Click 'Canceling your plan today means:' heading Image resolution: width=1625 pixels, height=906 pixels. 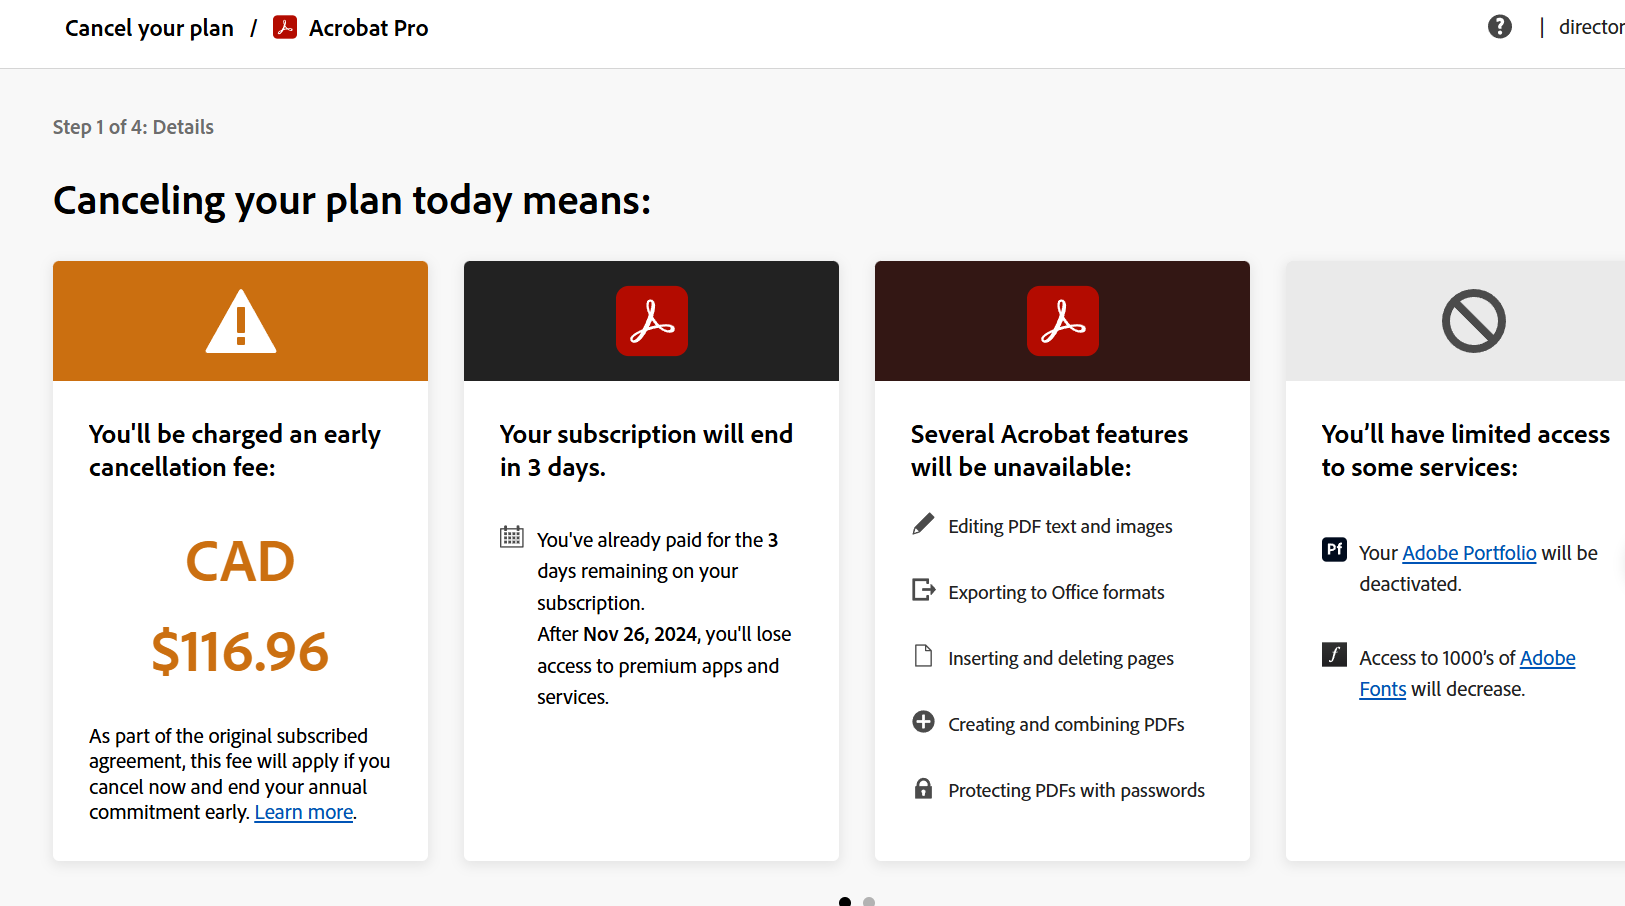coord(352,200)
